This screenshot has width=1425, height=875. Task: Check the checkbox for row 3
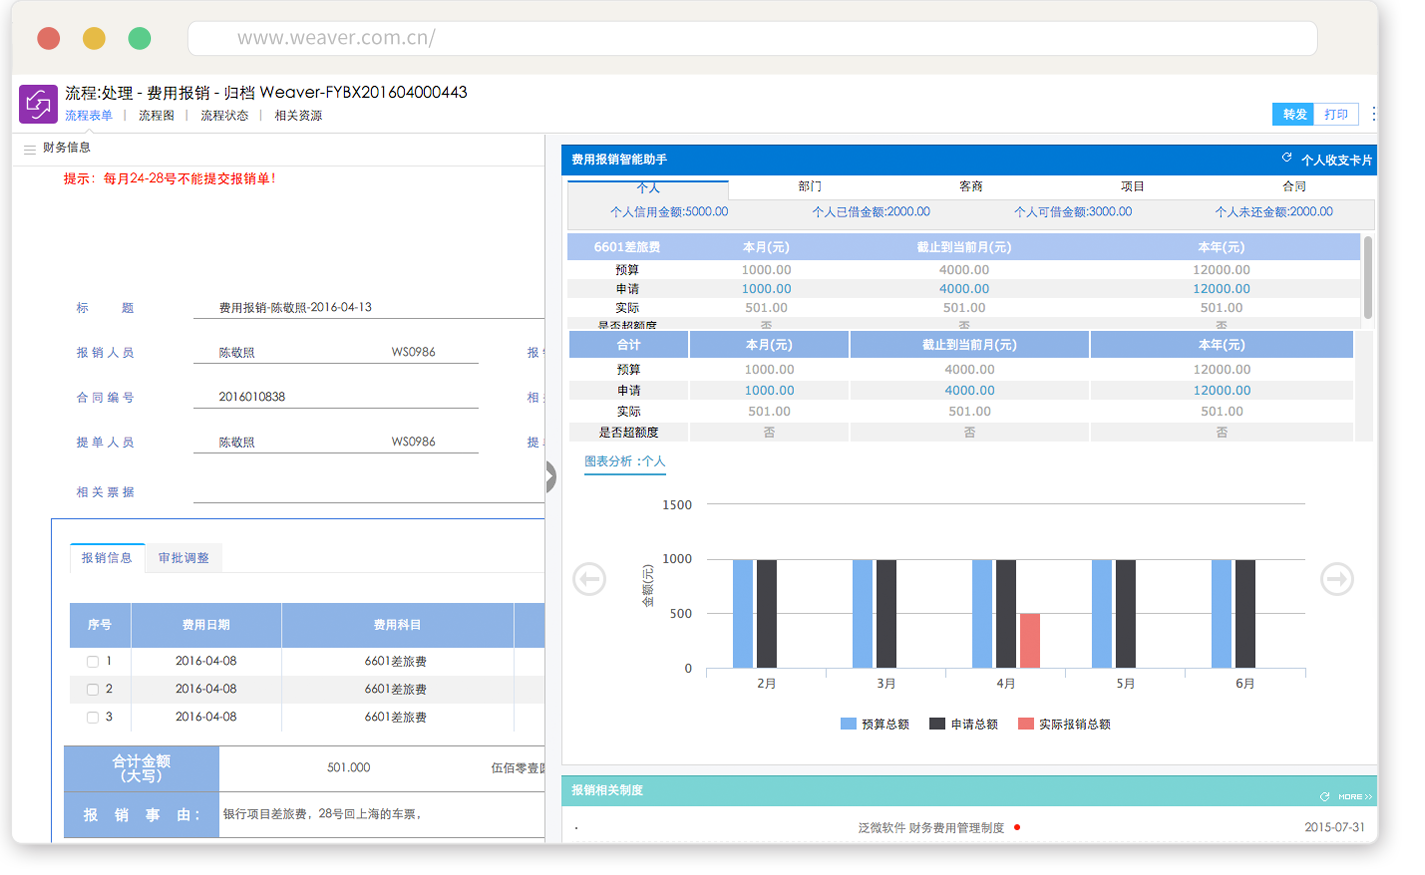tap(93, 718)
